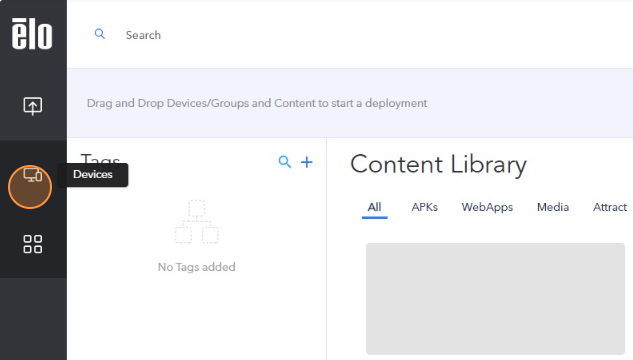Switch to the Media tab
This screenshot has width=633, height=360.
(553, 207)
